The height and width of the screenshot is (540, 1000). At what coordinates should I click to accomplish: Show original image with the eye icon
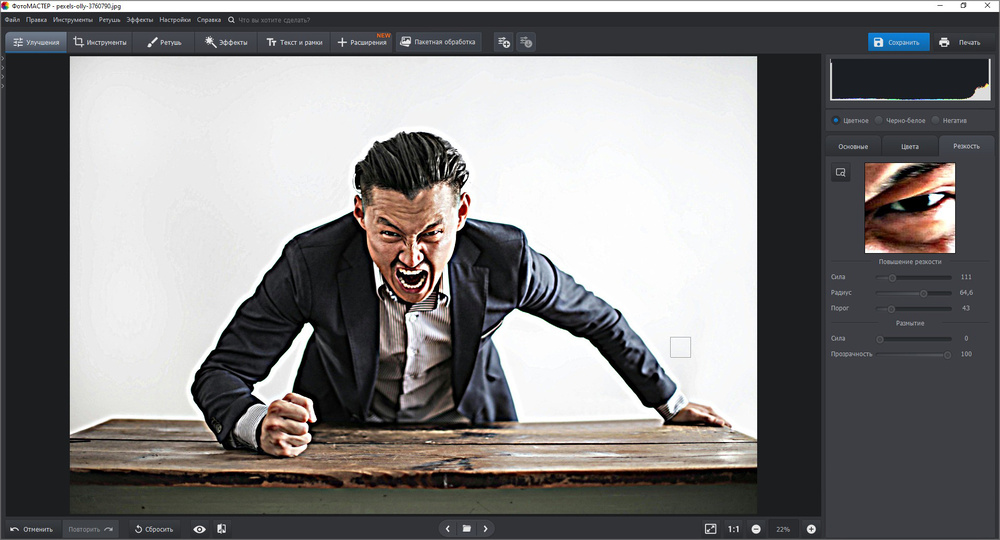tap(199, 529)
